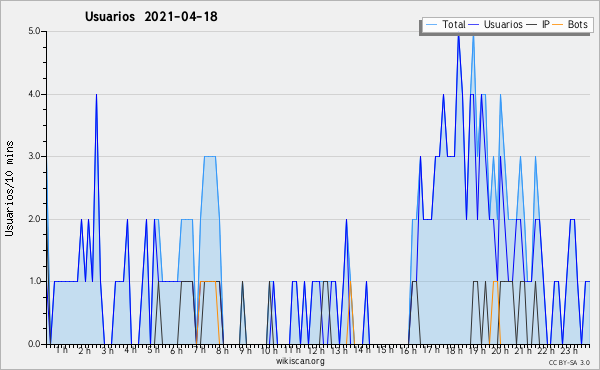Click the y-axis label '1.0'
Screen dimensions: 600x370
[34, 281]
